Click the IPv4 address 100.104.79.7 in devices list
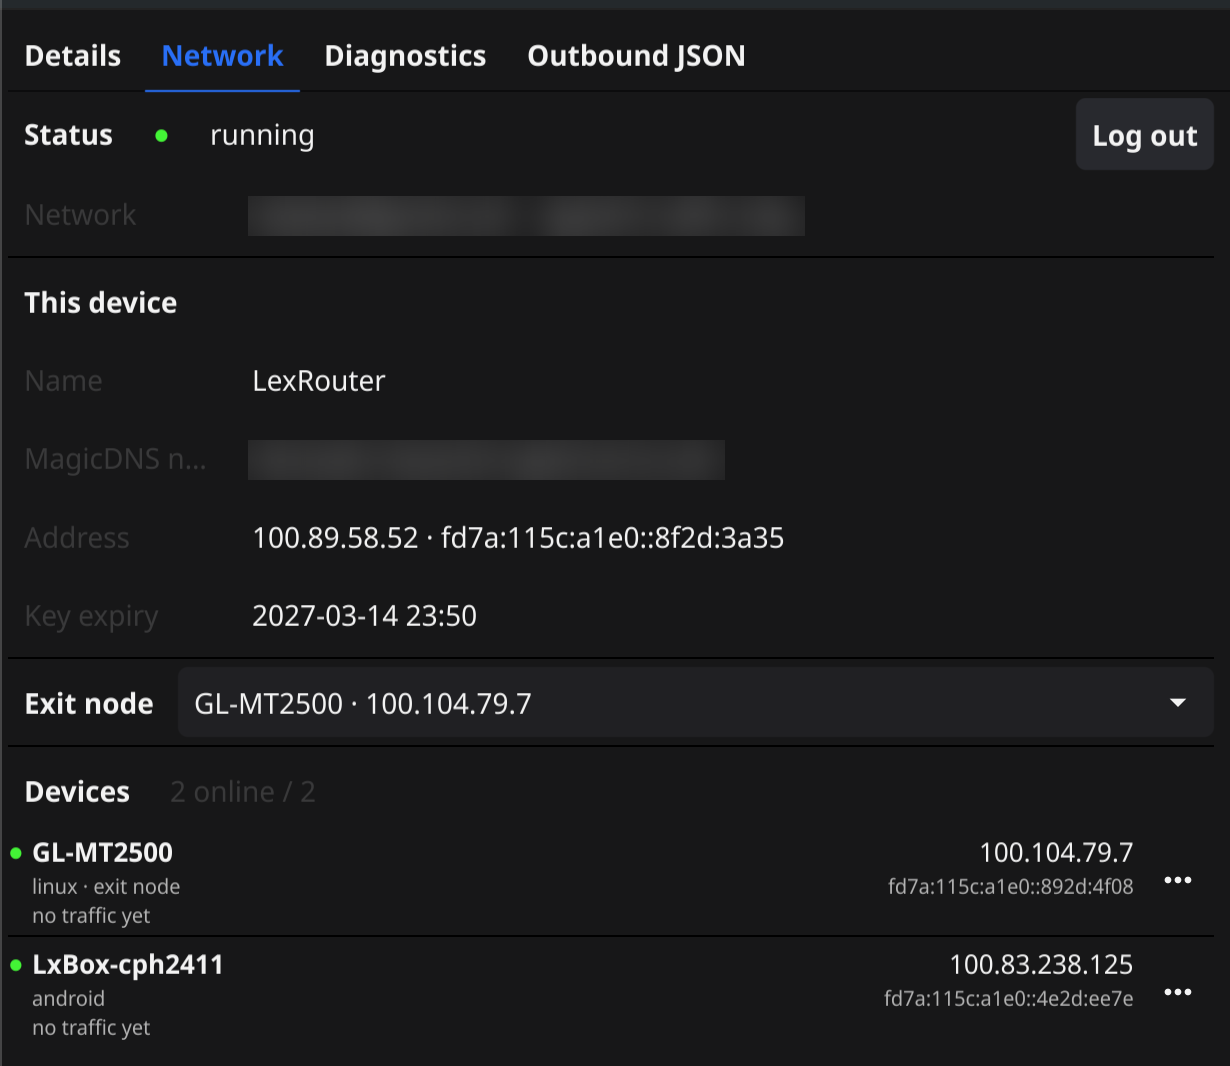Image resolution: width=1230 pixels, height=1066 pixels. pos(1056,852)
